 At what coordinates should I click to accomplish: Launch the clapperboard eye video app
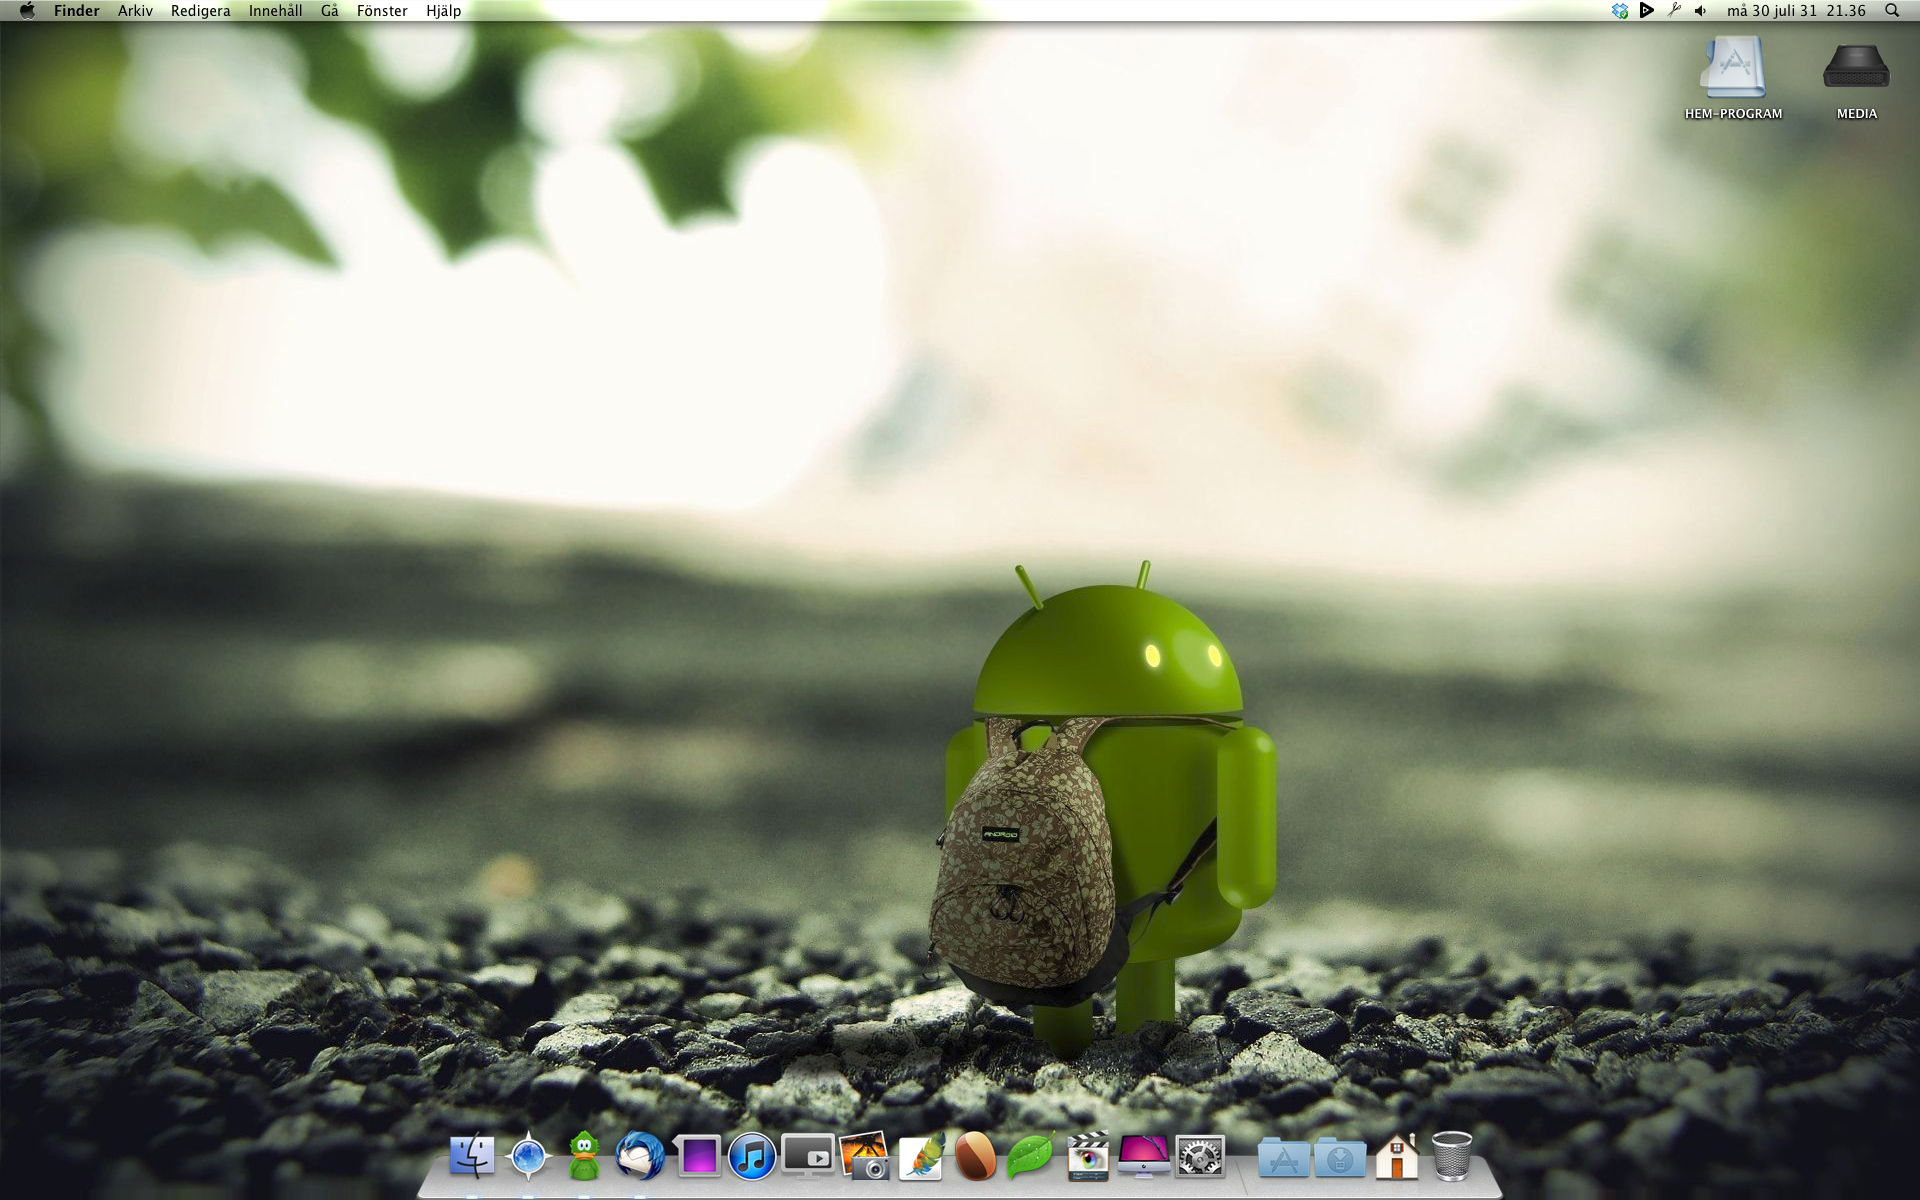click(x=1088, y=1156)
